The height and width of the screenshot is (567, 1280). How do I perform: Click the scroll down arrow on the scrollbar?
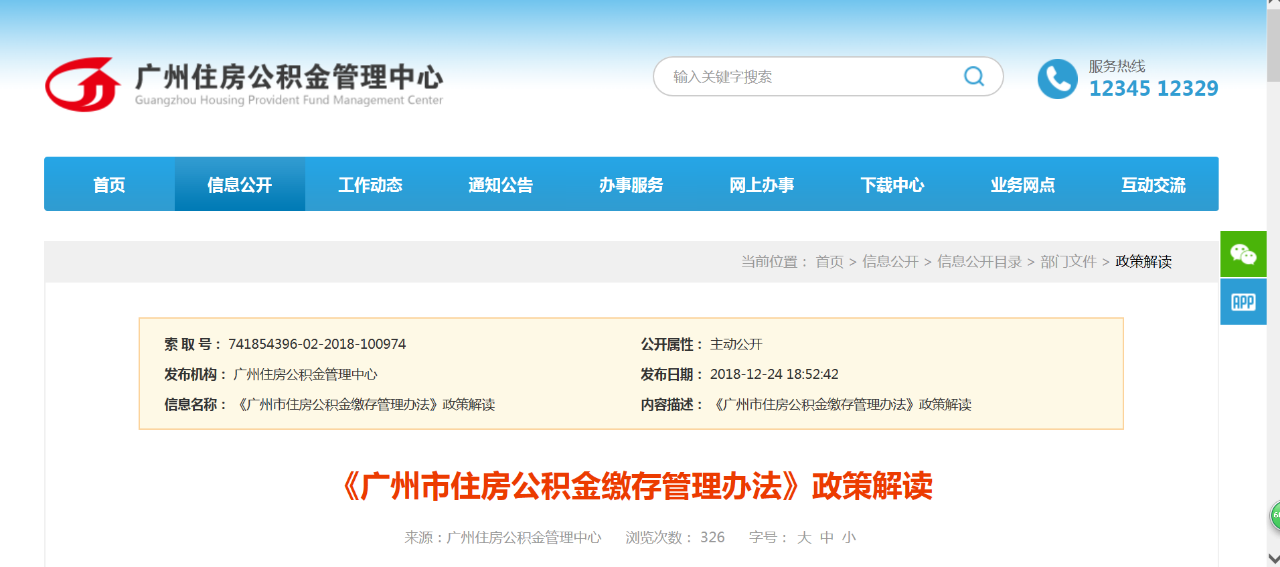pyautogui.click(x=1272, y=558)
